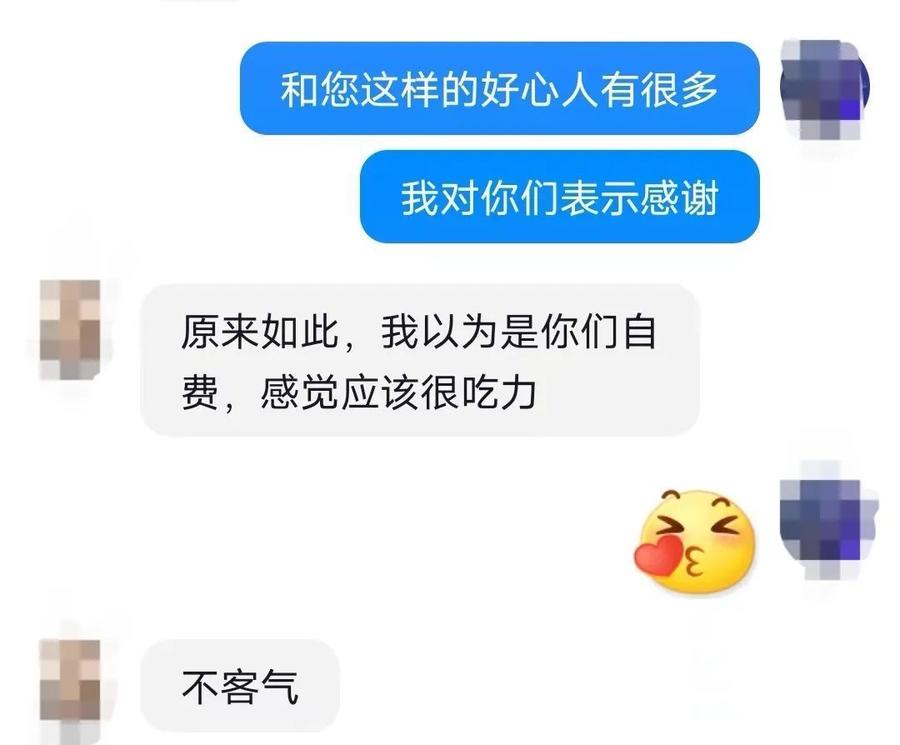900x745 pixels.
Task: Click the word 感谢 in blue bubble
Action: tap(680, 197)
